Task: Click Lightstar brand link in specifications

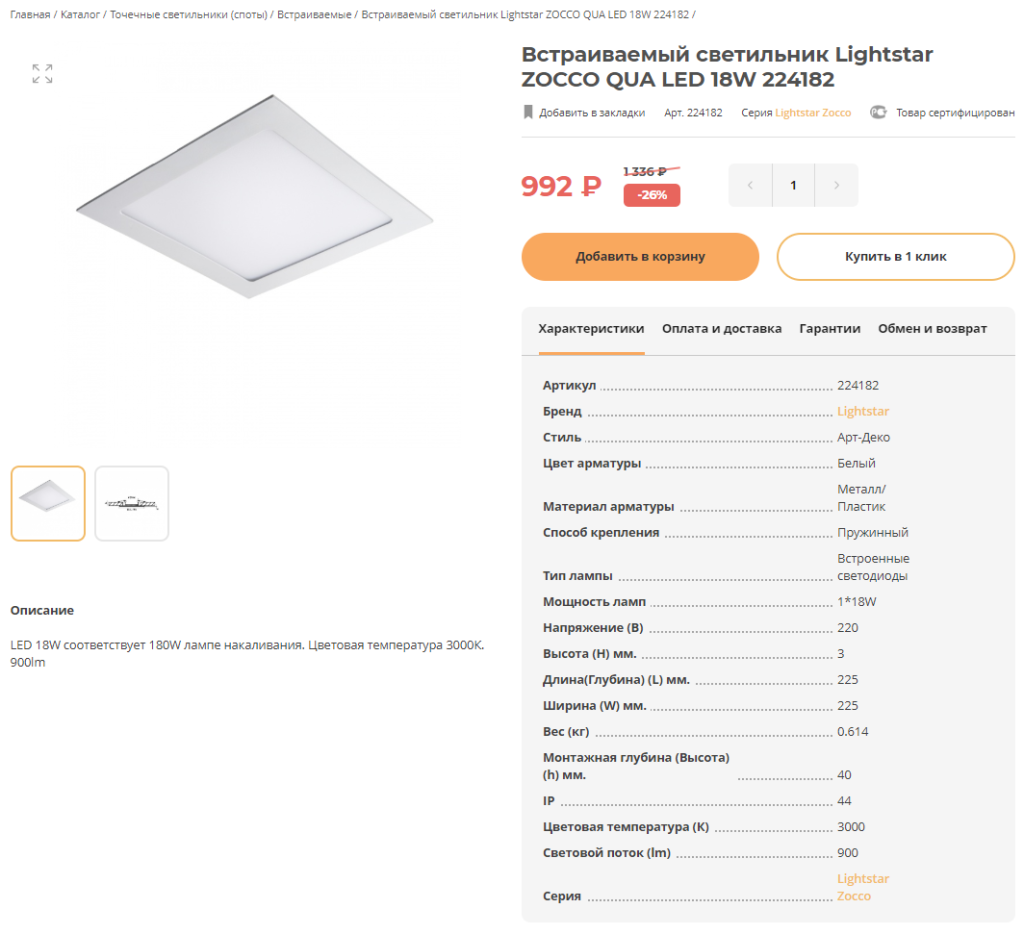Action: (x=863, y=411)
